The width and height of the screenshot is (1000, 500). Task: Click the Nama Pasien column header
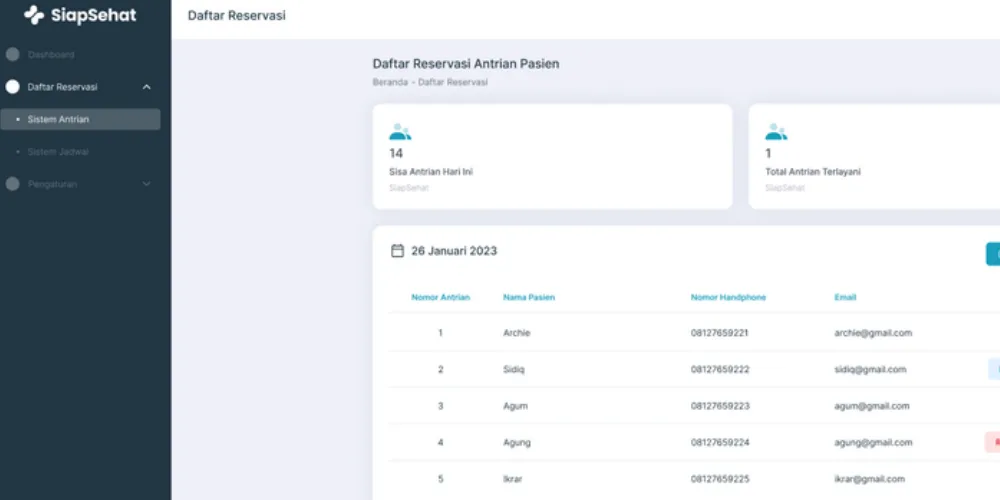529,297
